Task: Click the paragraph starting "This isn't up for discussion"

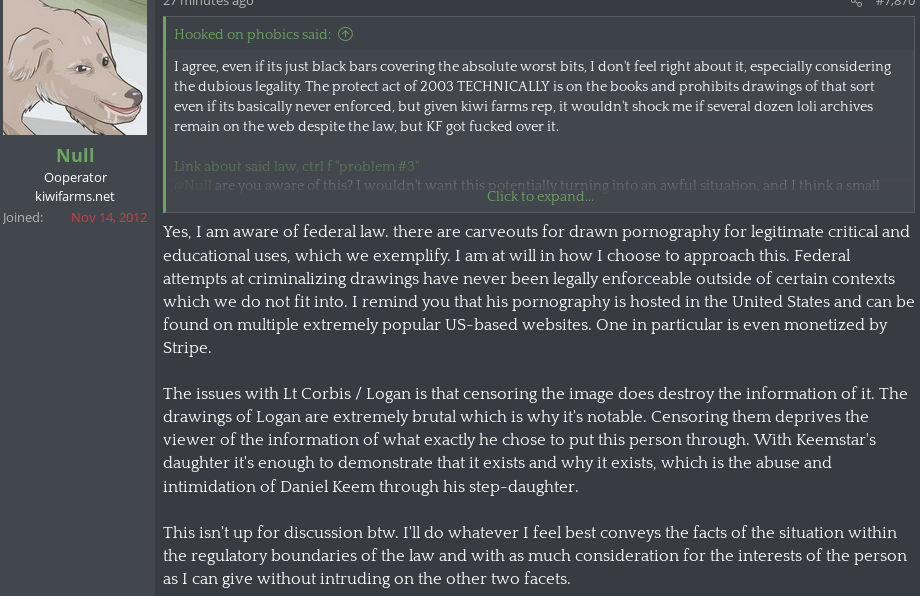Action: [x=535, y=555]
